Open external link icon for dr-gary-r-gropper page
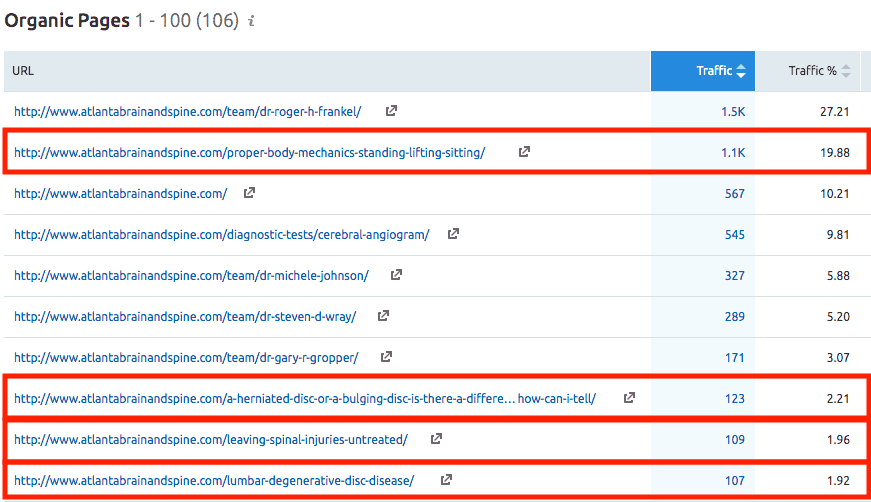The image size is (871, 502). click(x=386, y=357)
